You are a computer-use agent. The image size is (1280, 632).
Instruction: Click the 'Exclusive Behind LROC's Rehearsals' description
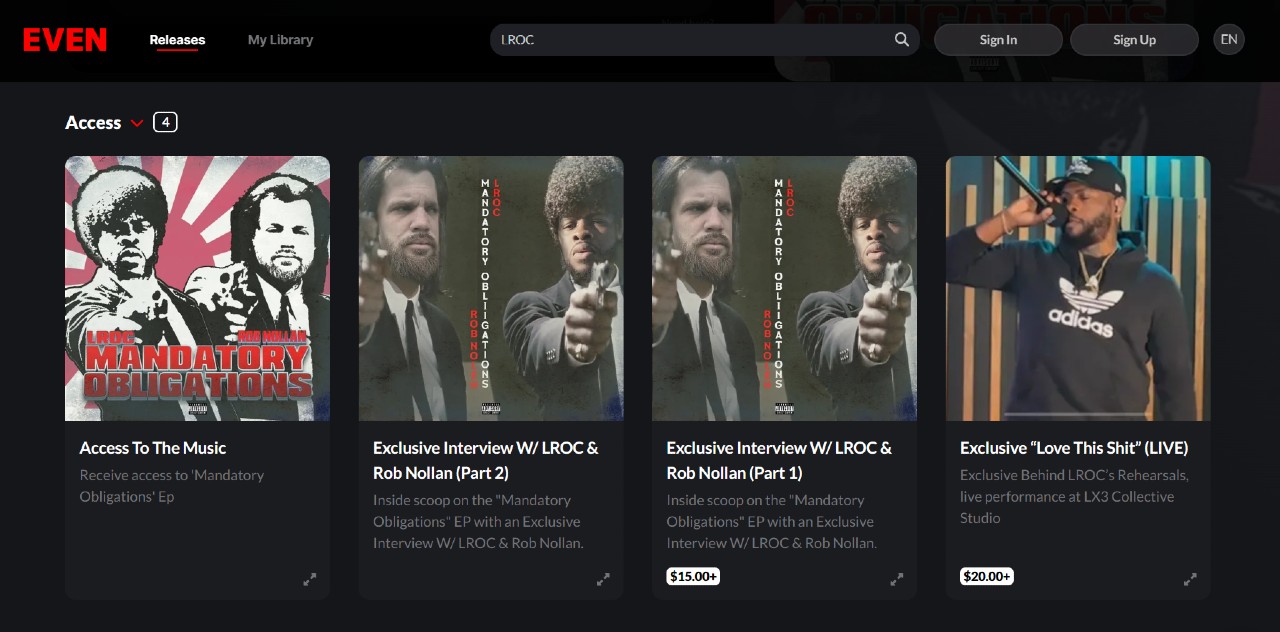point(1074,496)
